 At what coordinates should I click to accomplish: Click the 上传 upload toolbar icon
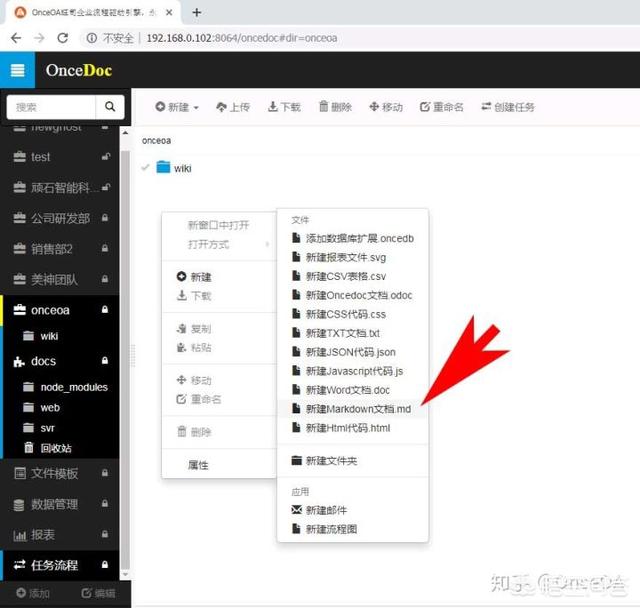(231, 107)
